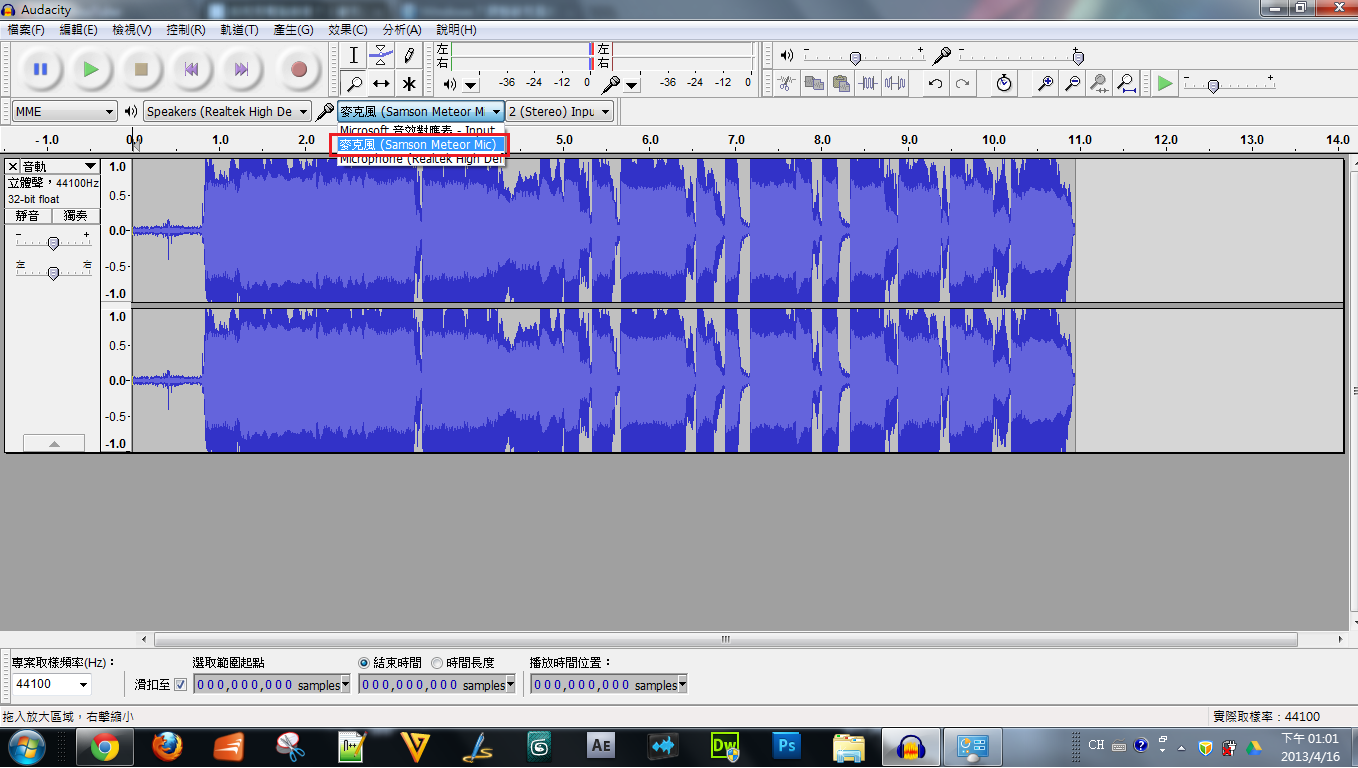Select the 時間長度 radio button
The height and width of the screenshot is (768, 1358).
[437, 663]
